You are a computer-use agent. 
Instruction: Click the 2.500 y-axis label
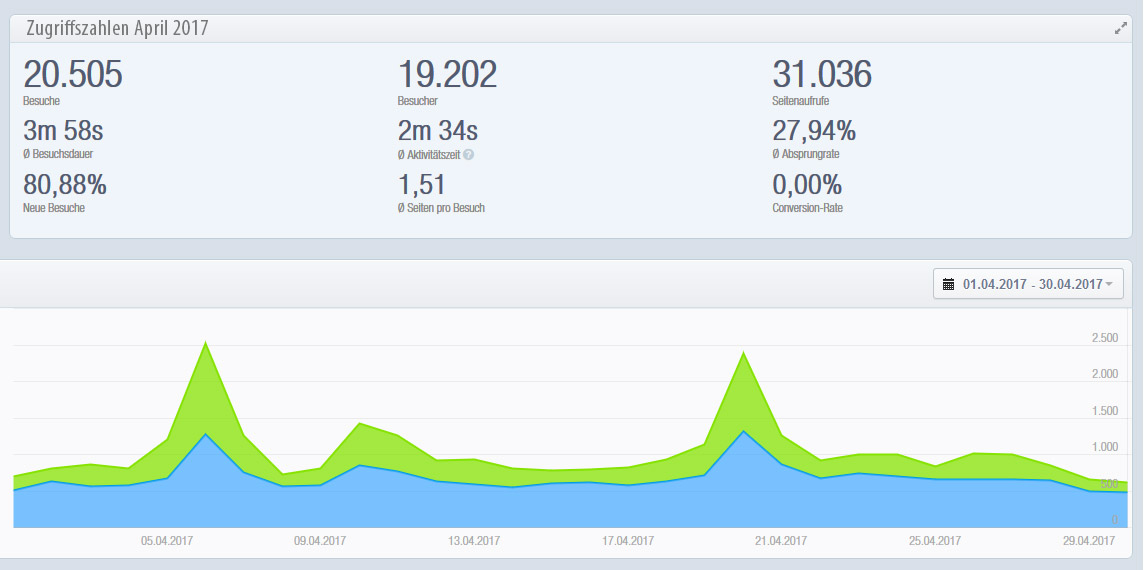pos(1104,338)
